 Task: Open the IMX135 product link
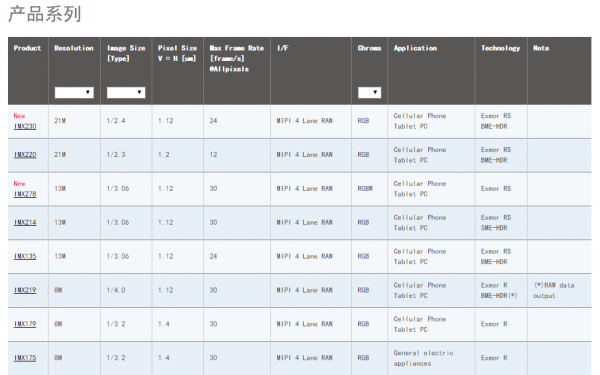click(25, 256)
